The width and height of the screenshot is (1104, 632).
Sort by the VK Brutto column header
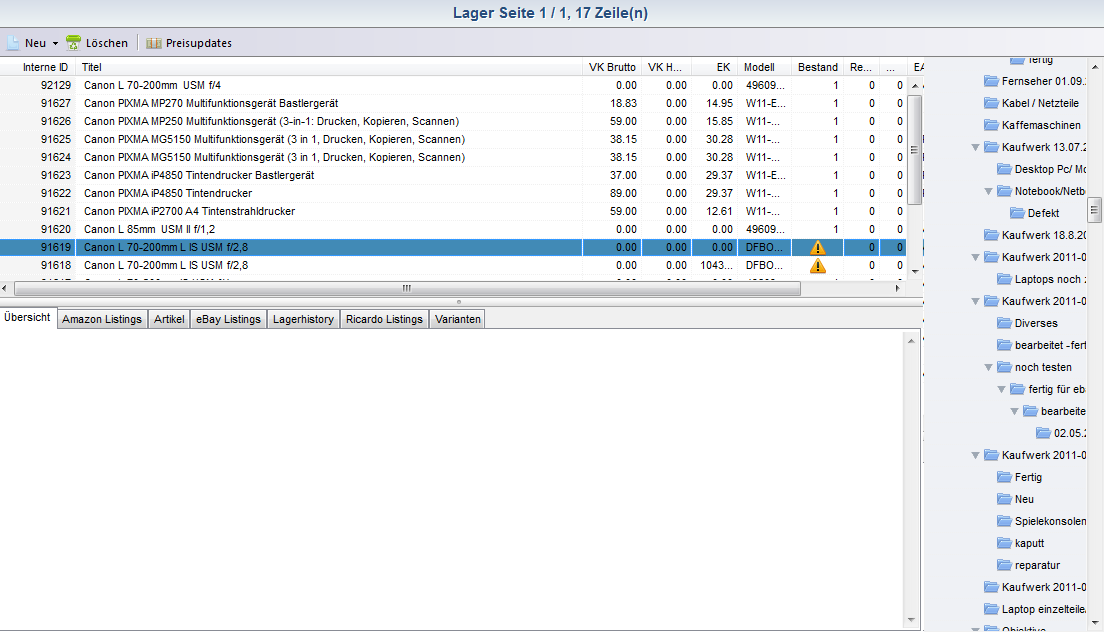(x=612, y=67)
